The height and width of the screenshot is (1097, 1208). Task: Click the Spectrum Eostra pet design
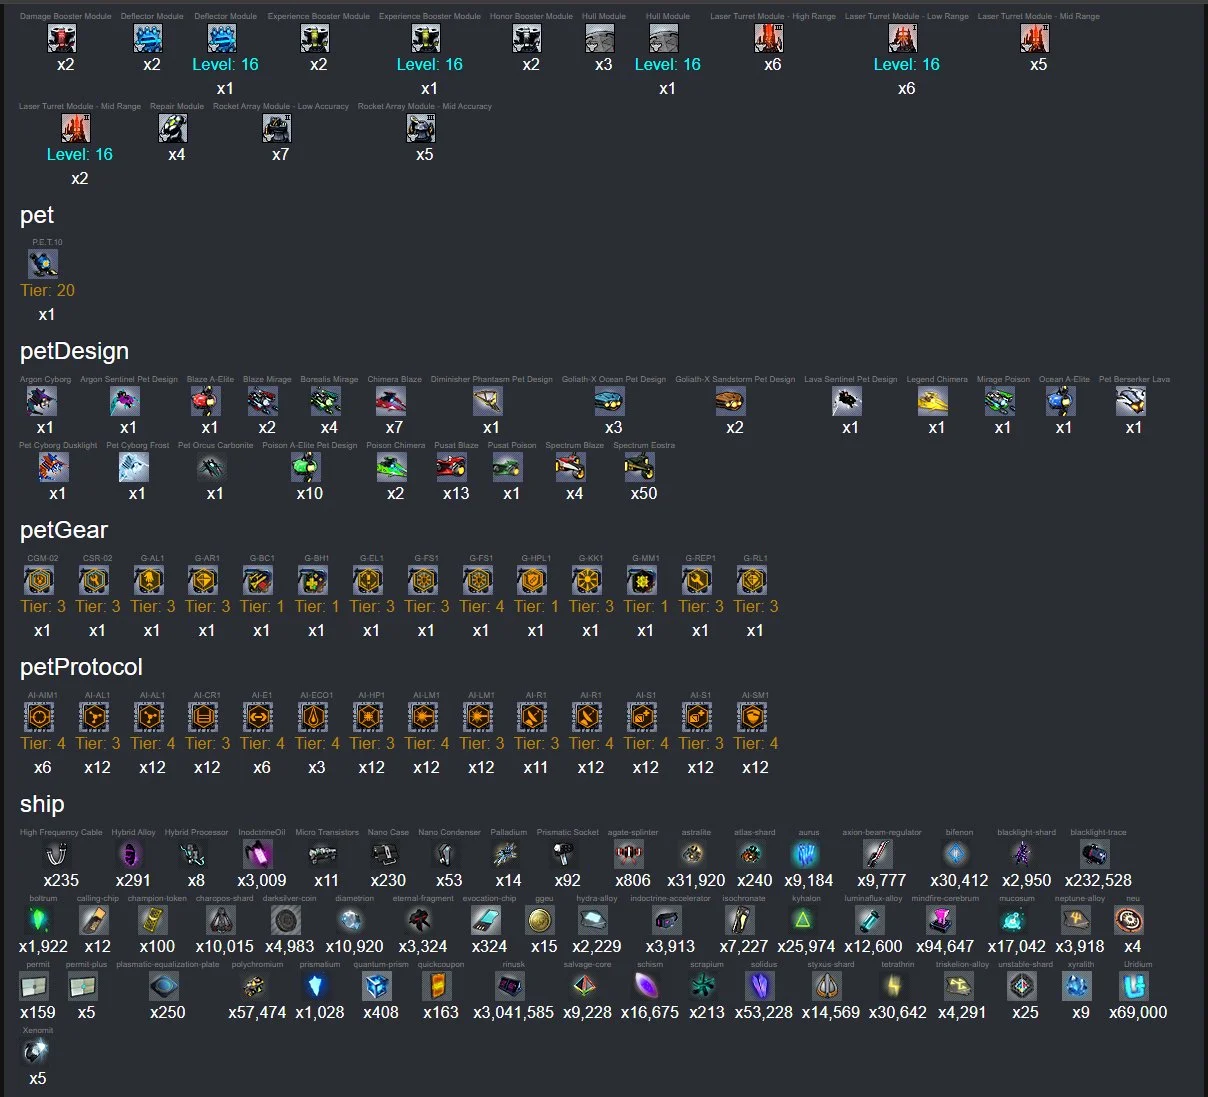coord(641,468)
